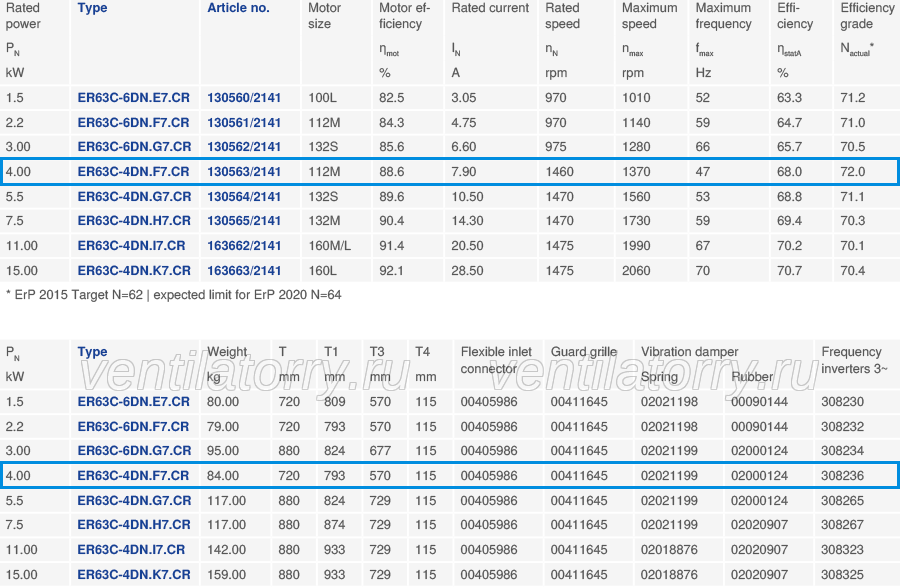The height and width of the screenshot is (588, 900).
Task: Click the Flexible inlet connector header
Action: 496,360
